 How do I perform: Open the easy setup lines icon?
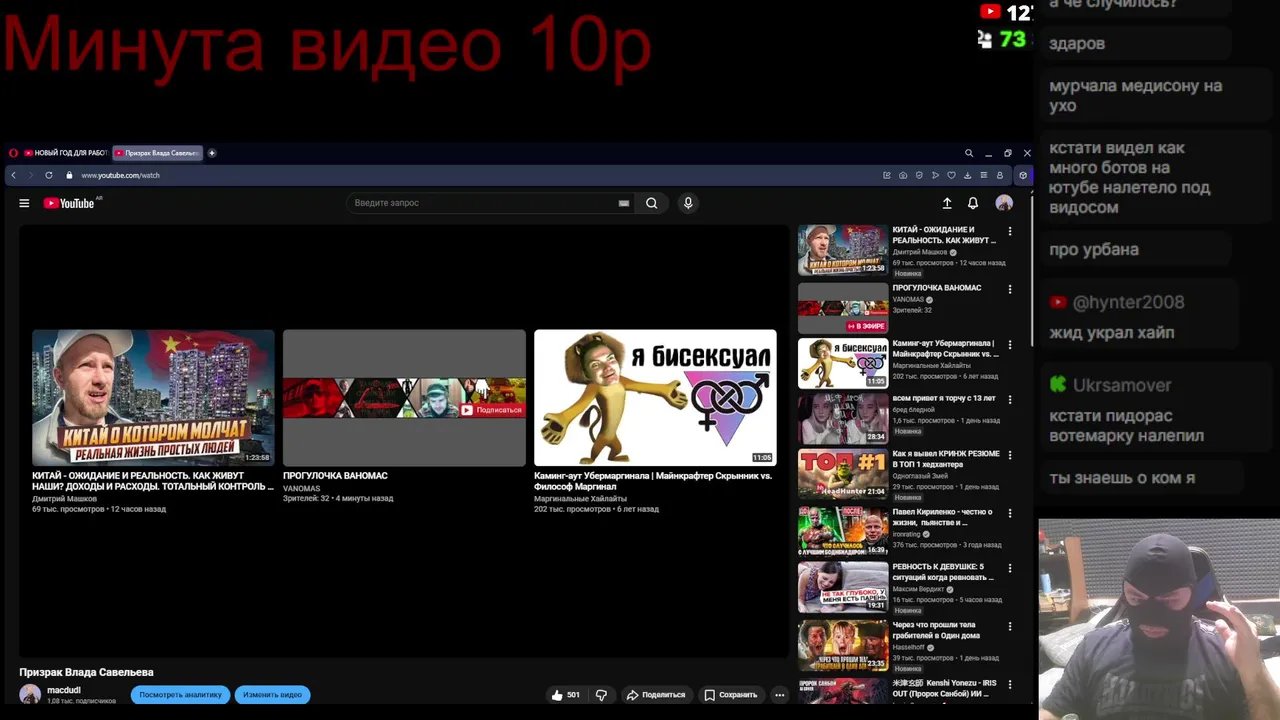click(x=983, y=175)
